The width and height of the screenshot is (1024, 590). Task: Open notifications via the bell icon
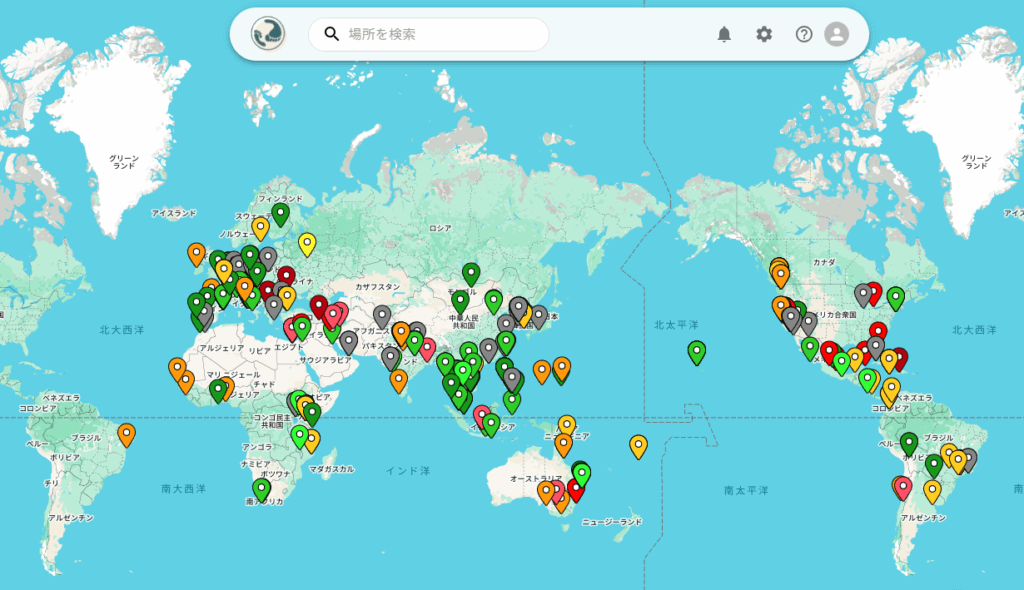724,34
